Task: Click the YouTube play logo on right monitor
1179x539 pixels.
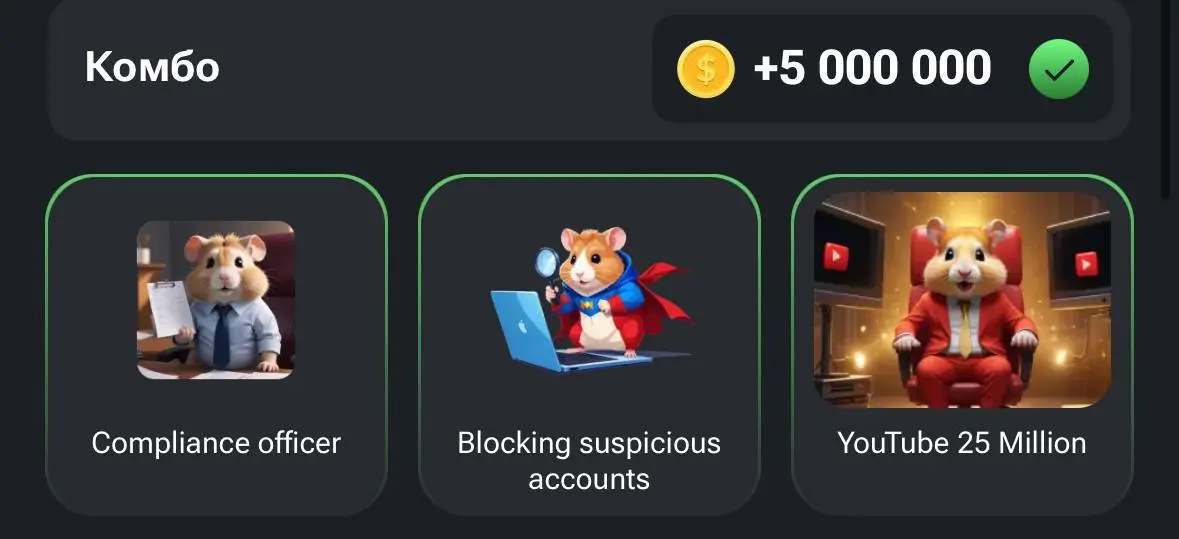Action: pos(1086,264)
